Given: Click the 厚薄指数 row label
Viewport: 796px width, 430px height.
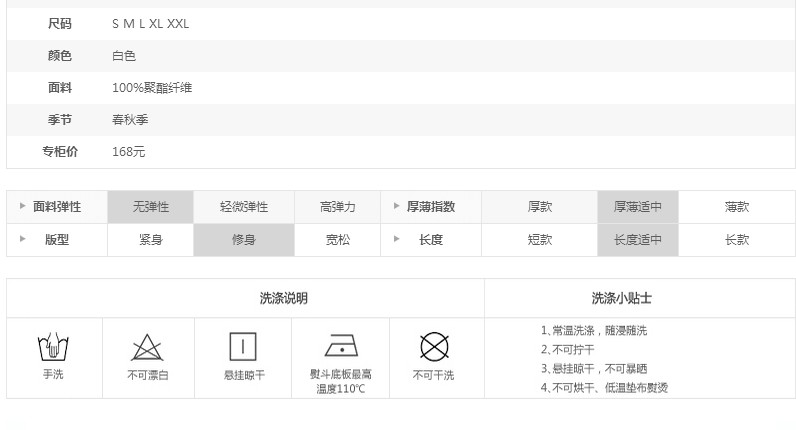Looking at the screenshot, I should pos(431,207).
